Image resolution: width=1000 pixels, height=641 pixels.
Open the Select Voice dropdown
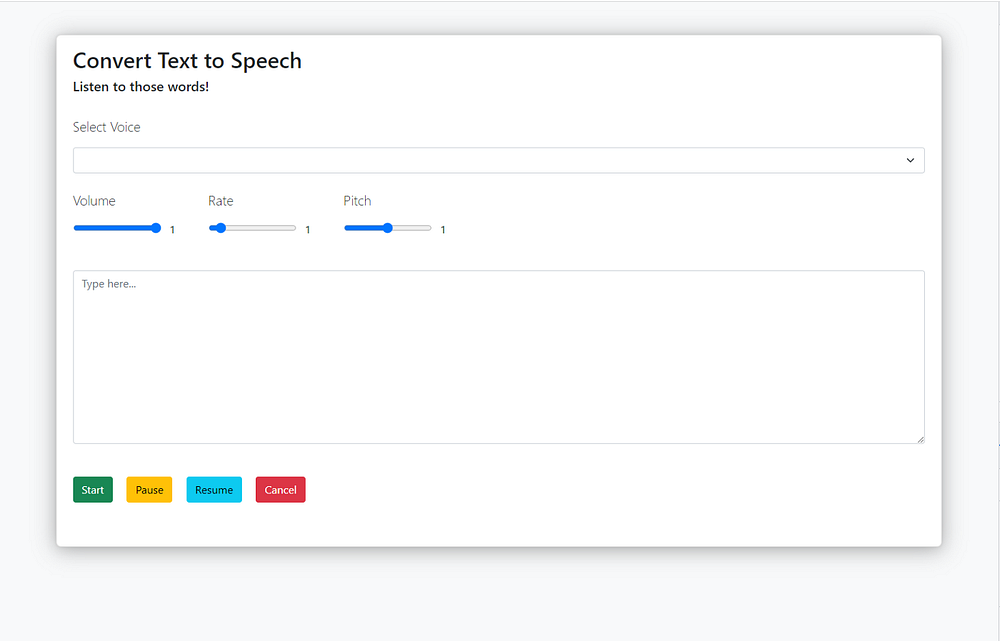pos(498,160)
